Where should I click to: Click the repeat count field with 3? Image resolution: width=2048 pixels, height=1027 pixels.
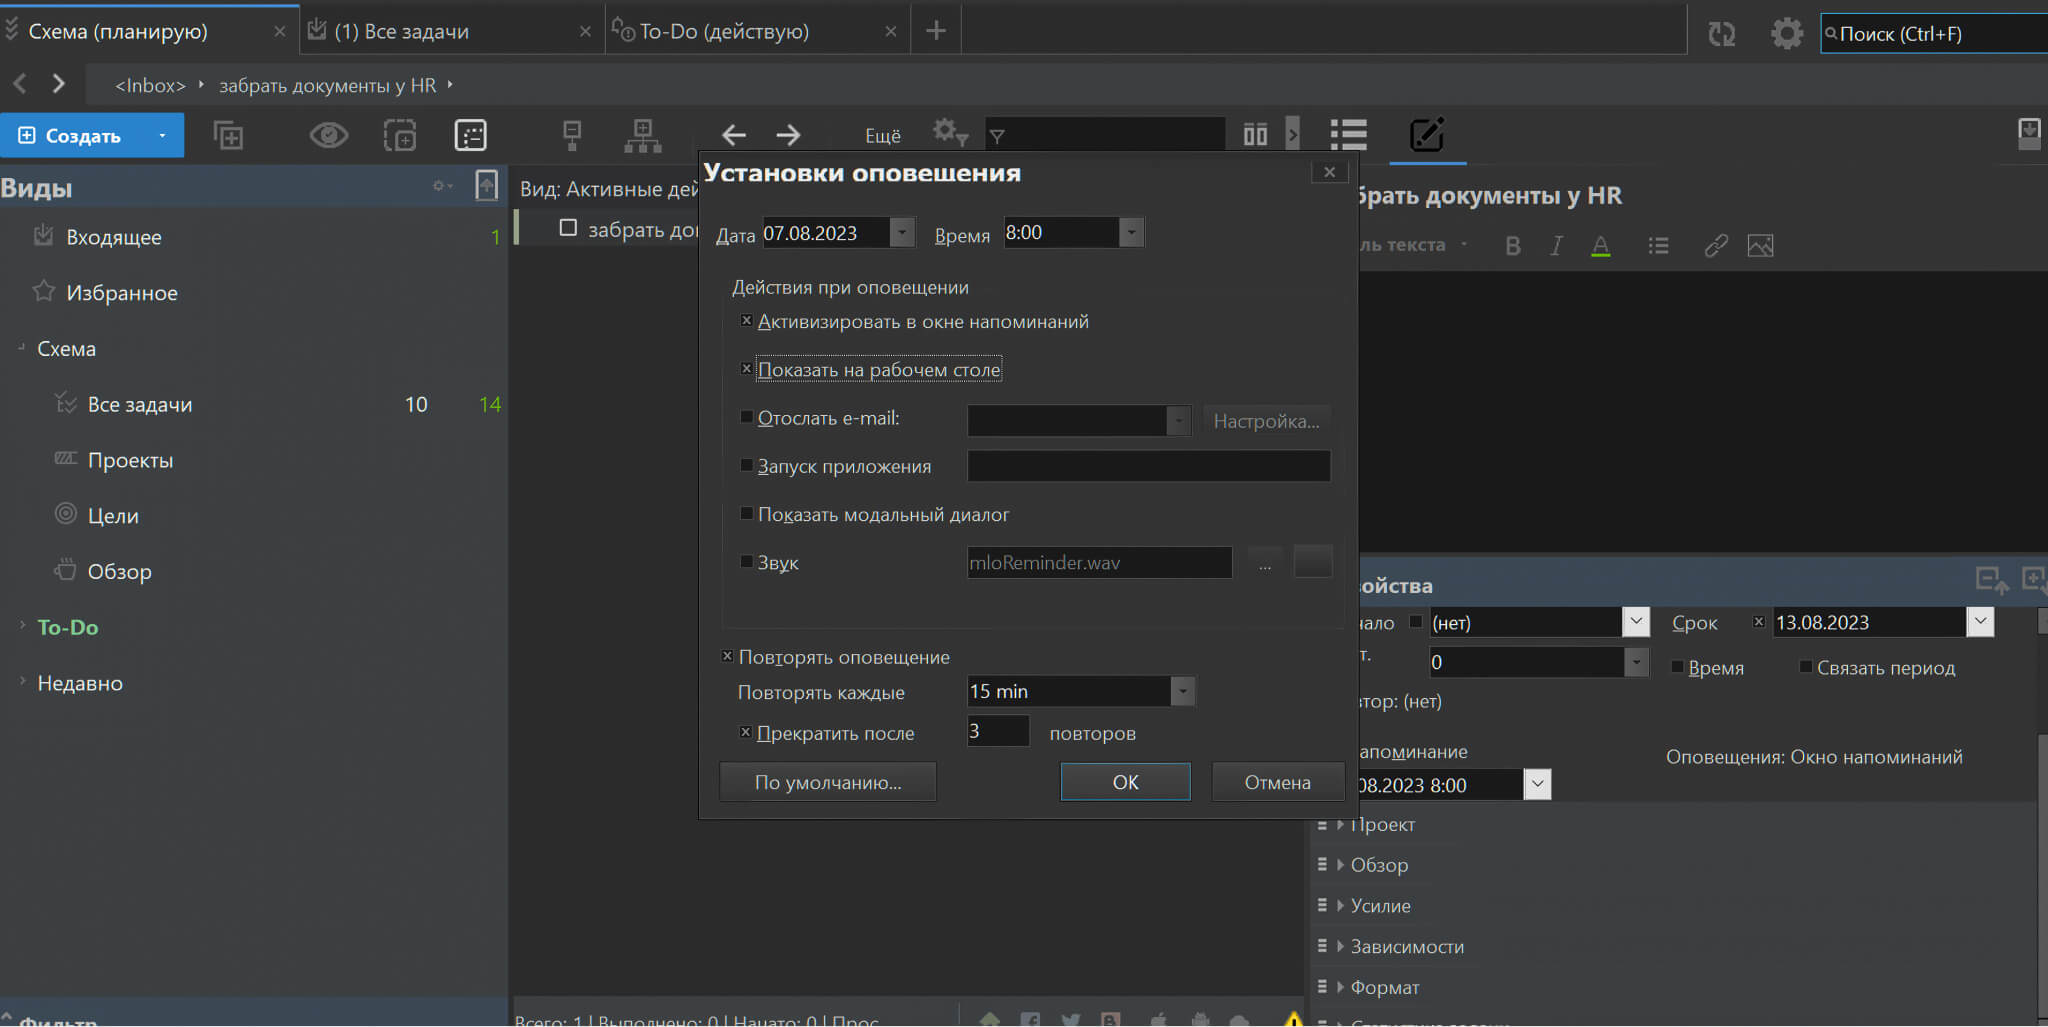(x=998, y=731)
